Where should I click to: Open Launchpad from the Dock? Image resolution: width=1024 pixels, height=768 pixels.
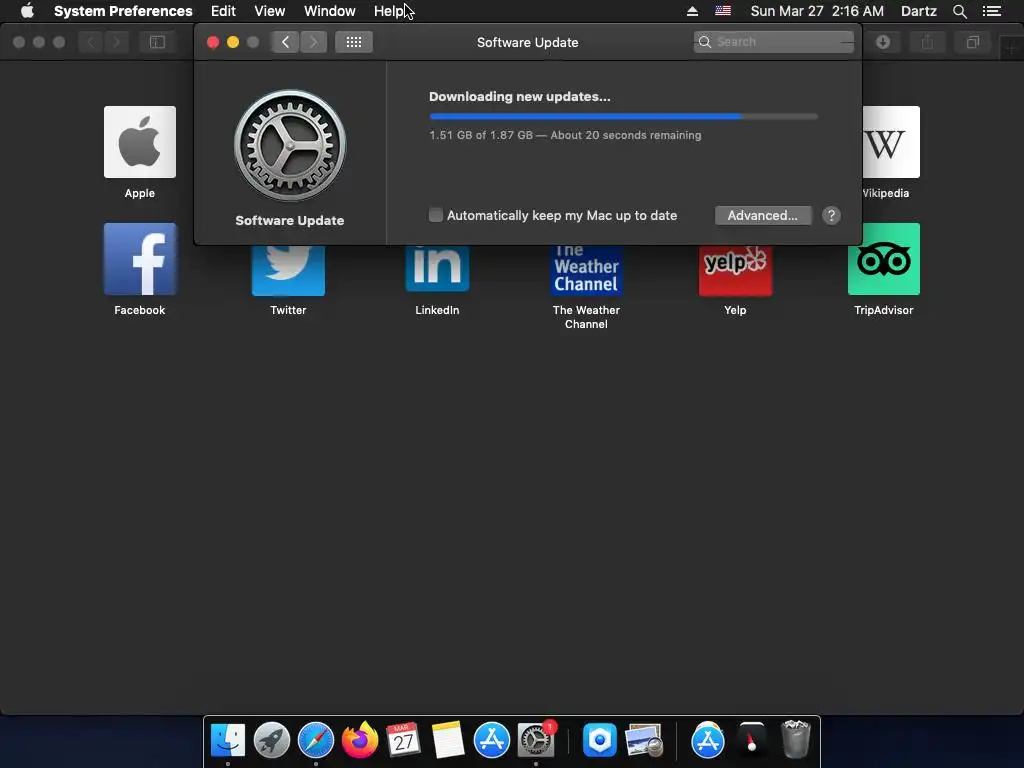(272, 740)
